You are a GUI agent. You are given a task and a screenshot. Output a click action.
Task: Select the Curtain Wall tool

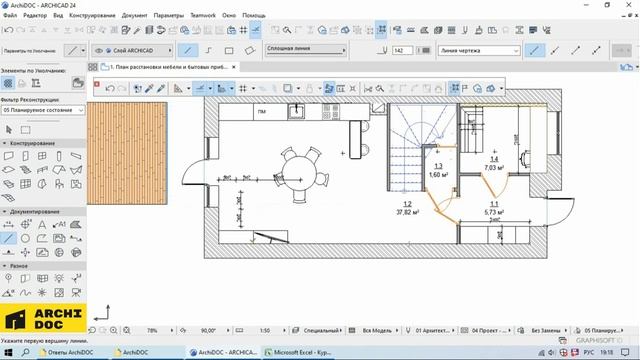25,184
